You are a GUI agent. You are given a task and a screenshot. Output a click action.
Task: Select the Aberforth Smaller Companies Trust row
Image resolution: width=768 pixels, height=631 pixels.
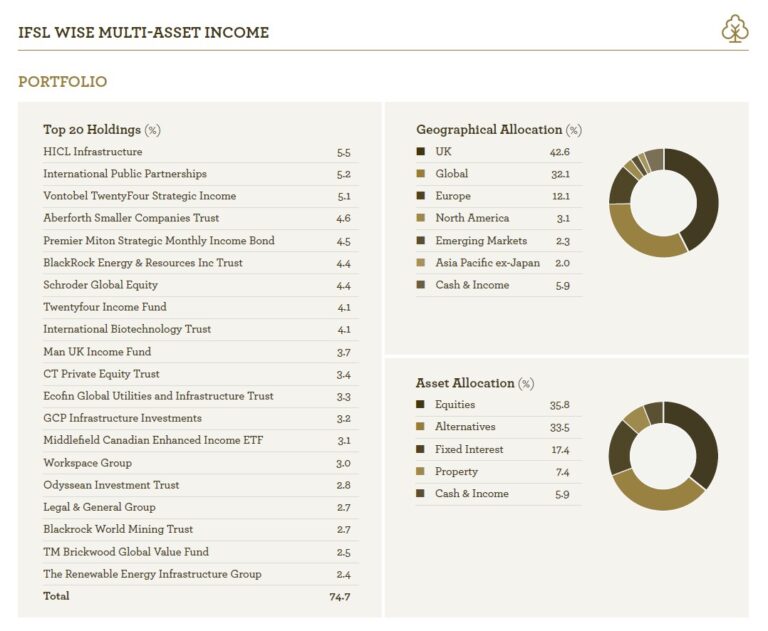[131, 218]
